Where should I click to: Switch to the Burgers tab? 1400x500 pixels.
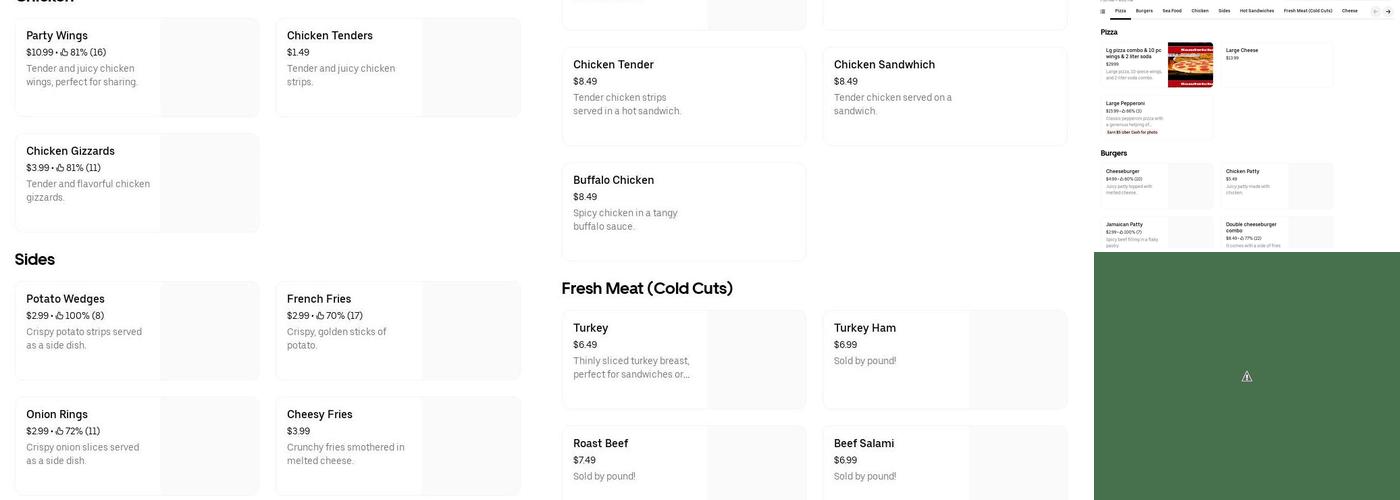1144,11
